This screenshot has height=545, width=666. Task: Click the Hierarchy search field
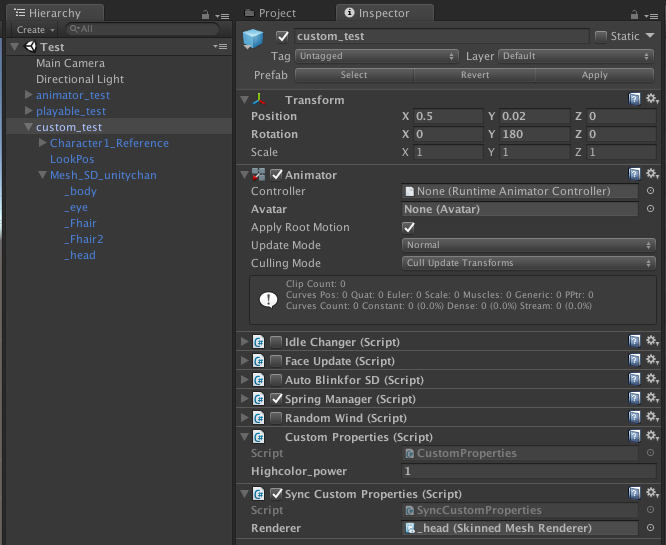point(142,29)
